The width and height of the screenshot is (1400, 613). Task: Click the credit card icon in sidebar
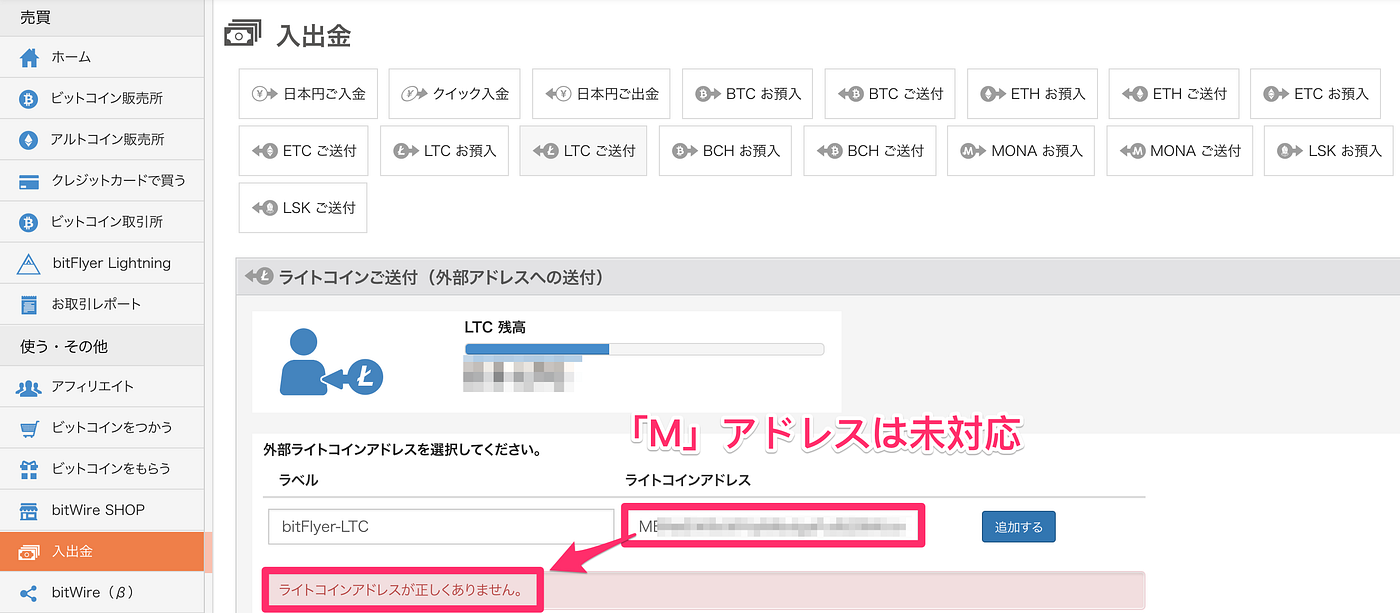29,181
